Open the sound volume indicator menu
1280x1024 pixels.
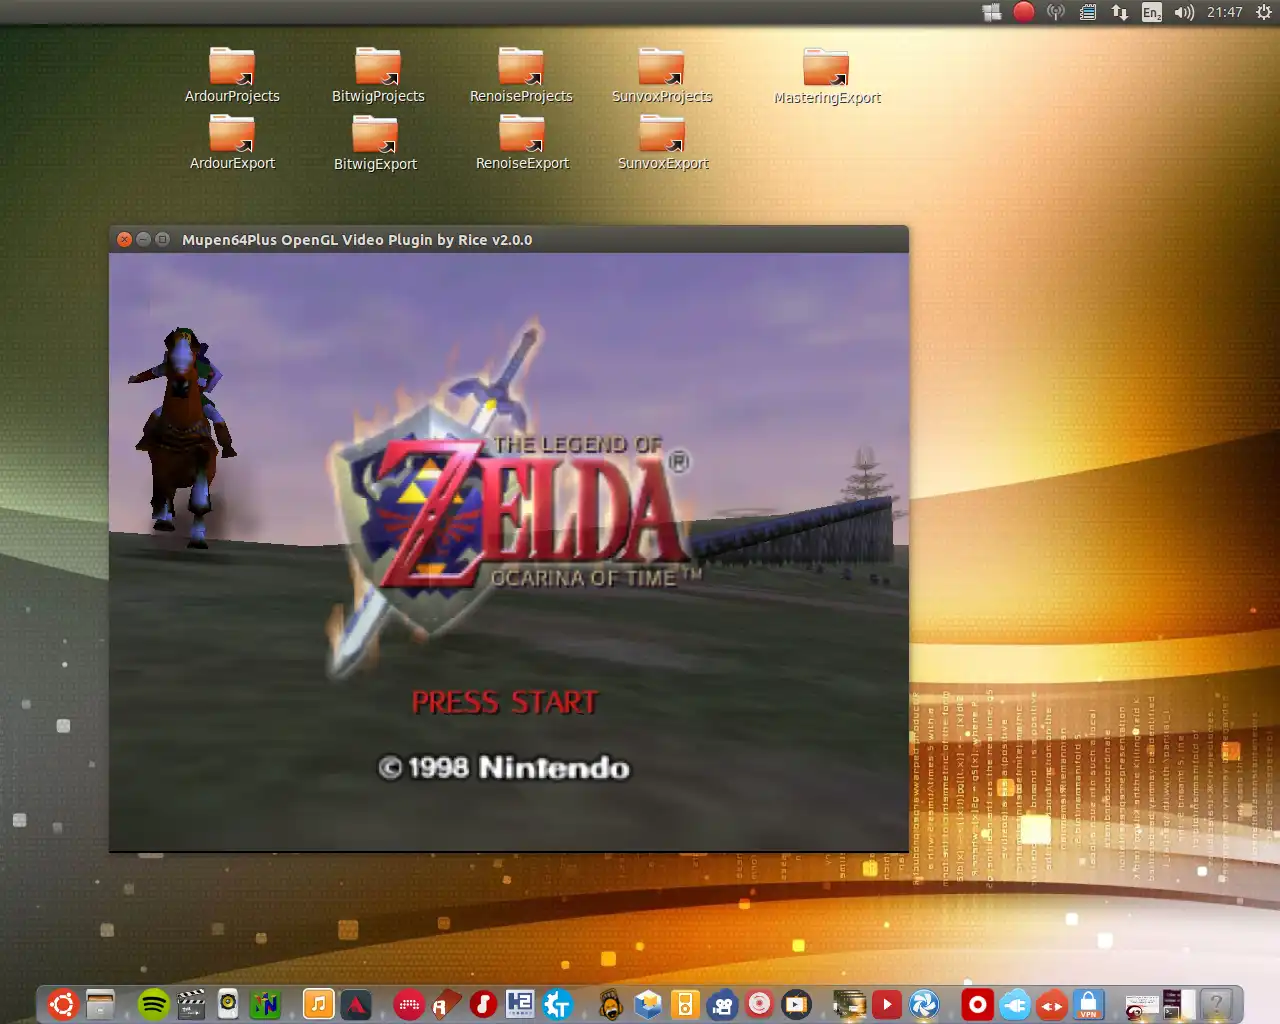pos(1184,12)
